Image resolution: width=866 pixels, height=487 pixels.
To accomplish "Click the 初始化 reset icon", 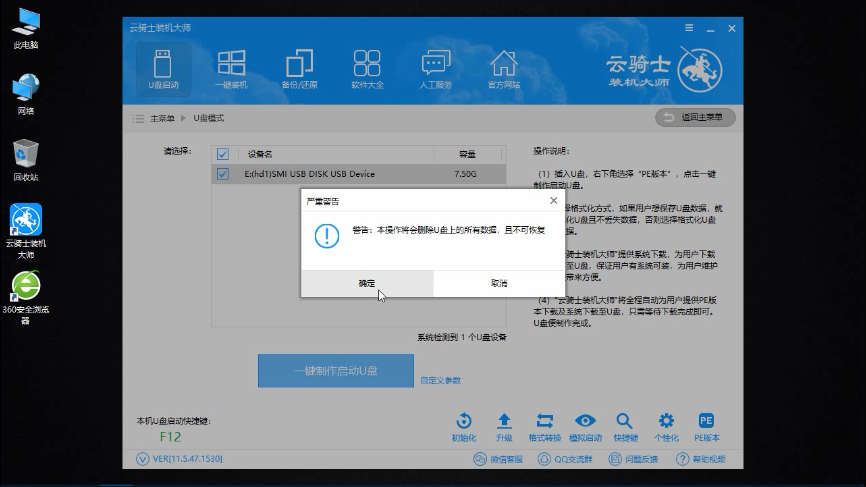I will tap(464, 427).
